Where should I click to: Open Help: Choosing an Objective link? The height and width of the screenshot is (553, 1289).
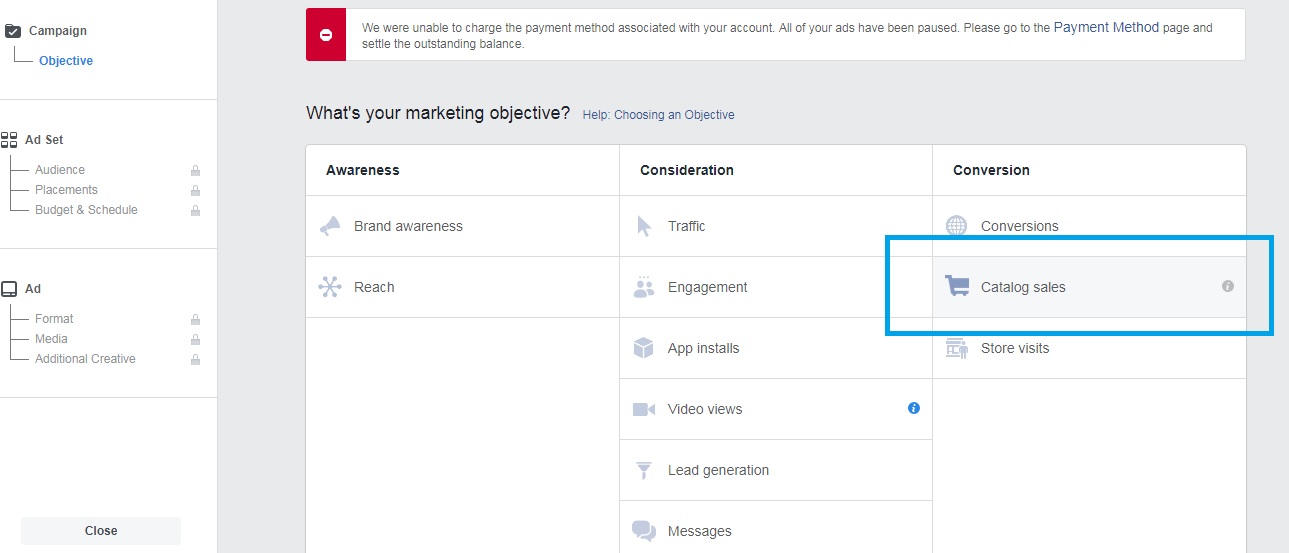pos(658,115)
